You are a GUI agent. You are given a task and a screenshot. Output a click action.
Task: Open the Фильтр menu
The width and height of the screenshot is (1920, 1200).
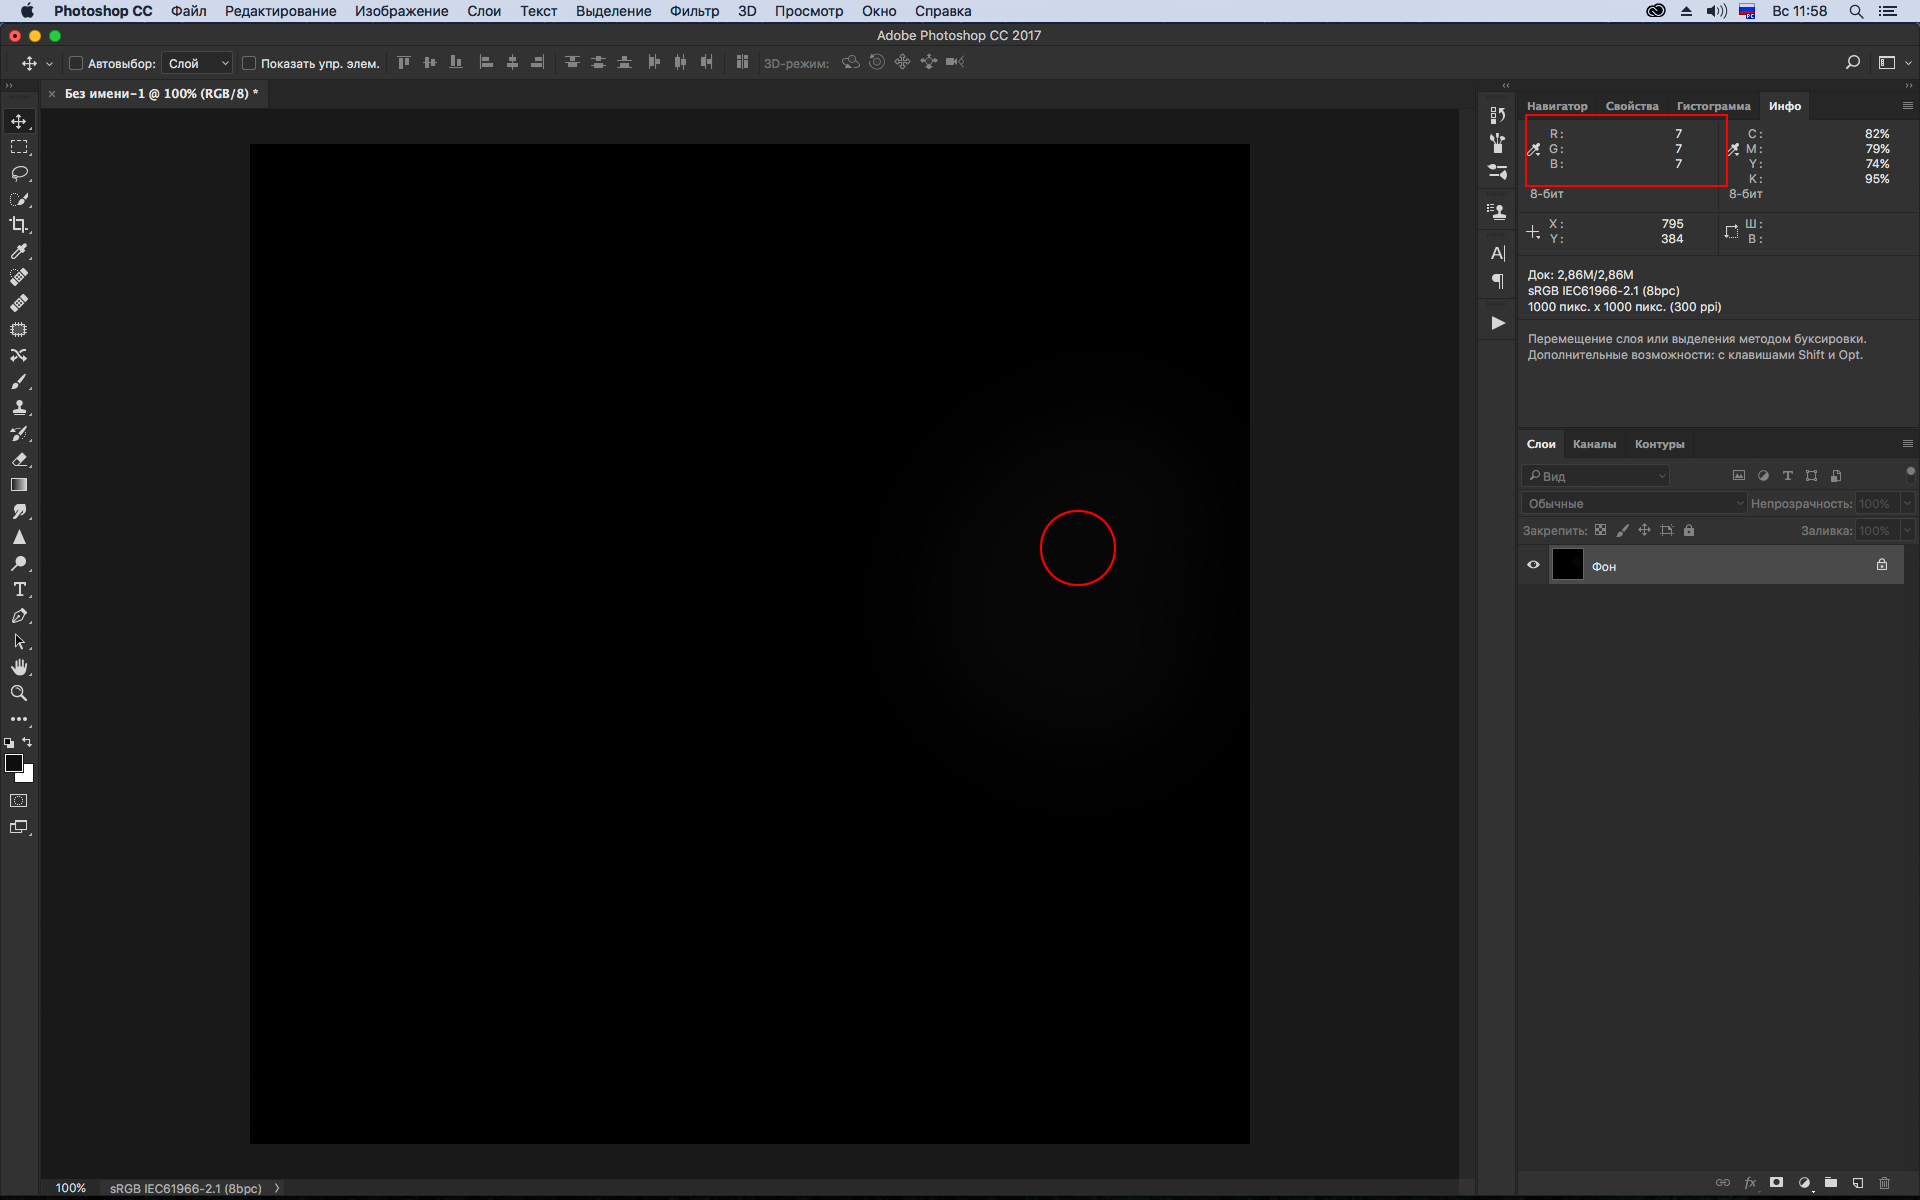click(x=694, y=11)
